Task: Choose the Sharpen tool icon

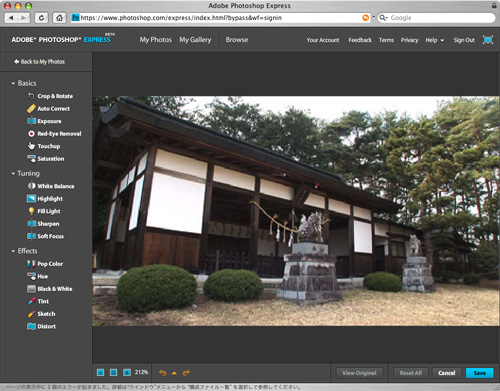Action: [31, 224]
